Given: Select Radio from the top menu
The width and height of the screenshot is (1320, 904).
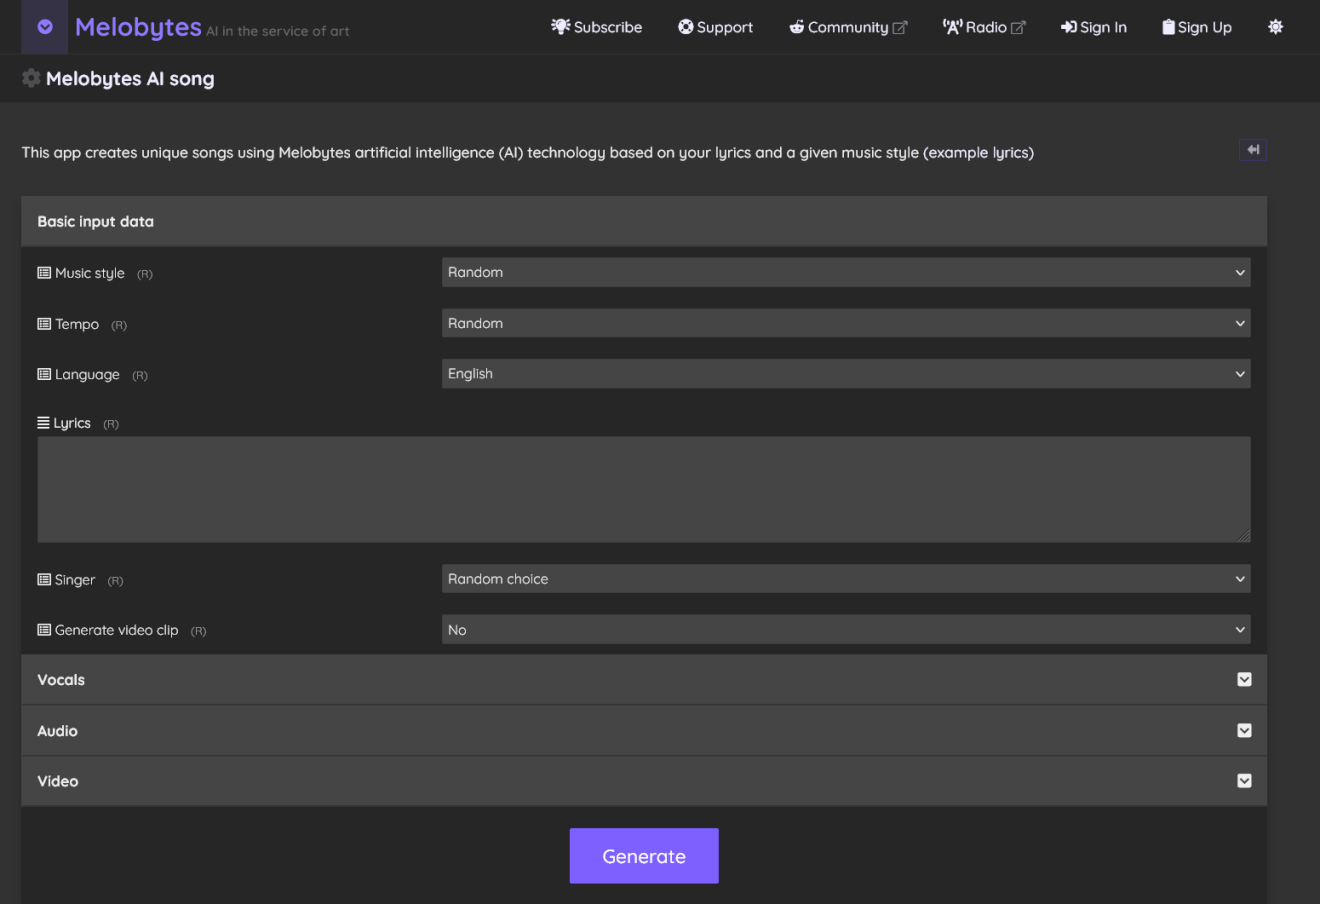Looking at the screenshot, I should click(x=984, y=27).
